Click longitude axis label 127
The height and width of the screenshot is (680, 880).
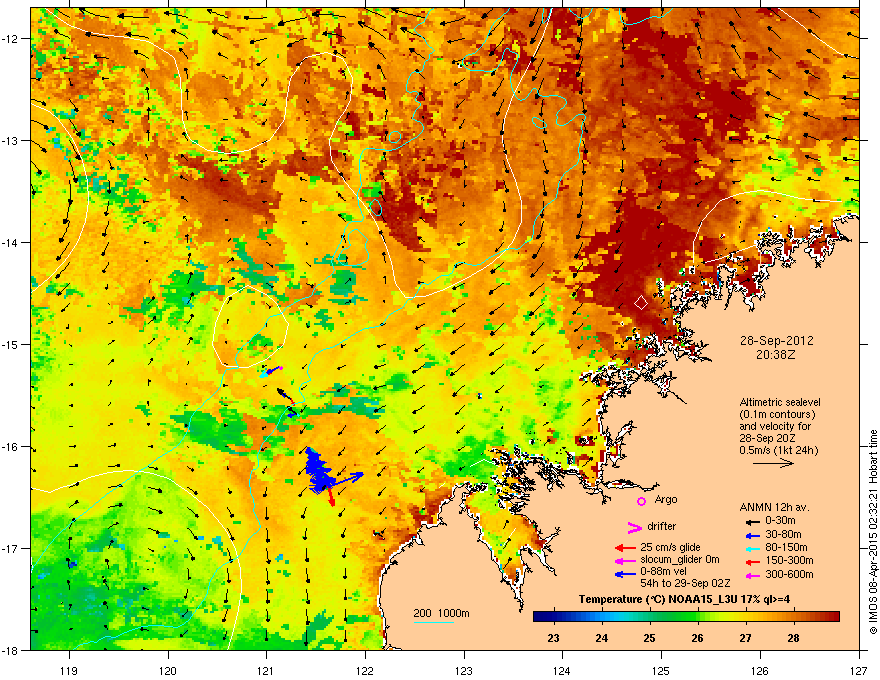859,670
